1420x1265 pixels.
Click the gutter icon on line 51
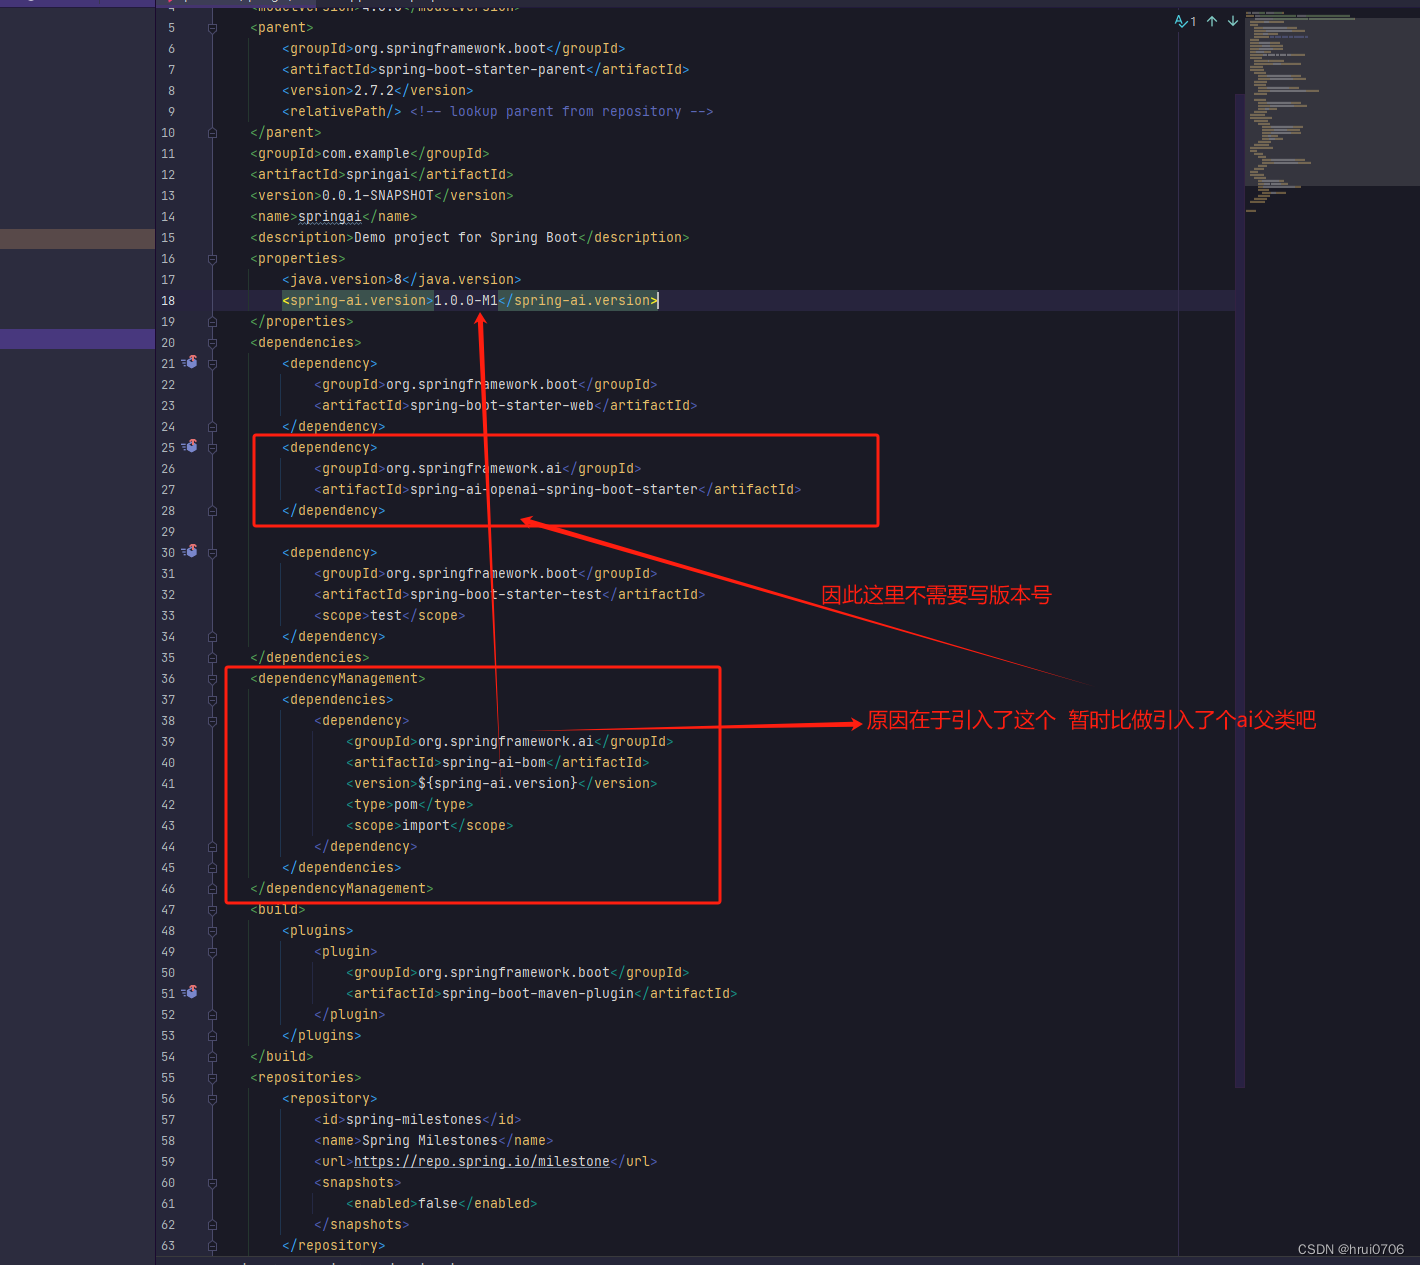tap(190, 993)
